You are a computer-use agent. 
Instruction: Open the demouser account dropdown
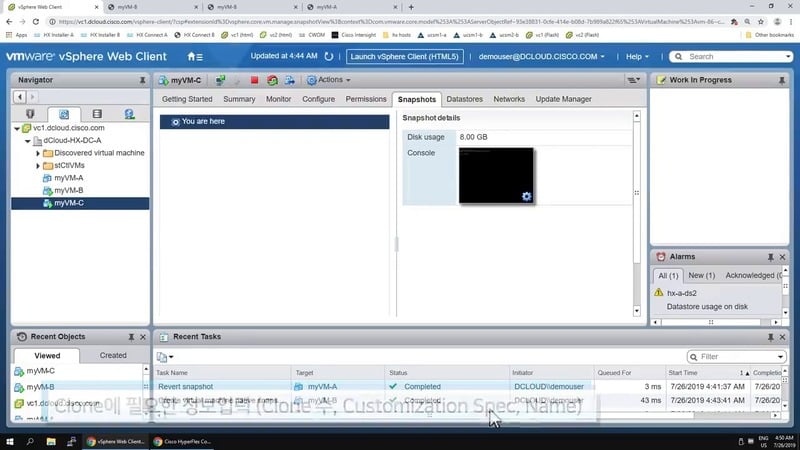[541, 57]
